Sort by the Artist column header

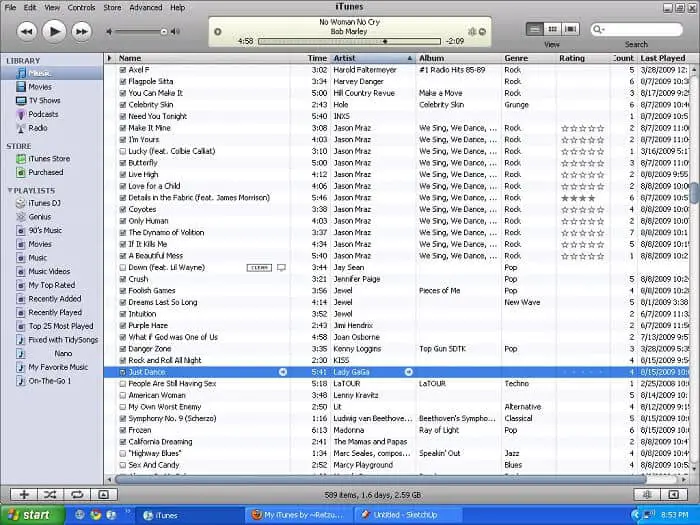(373, 58)
